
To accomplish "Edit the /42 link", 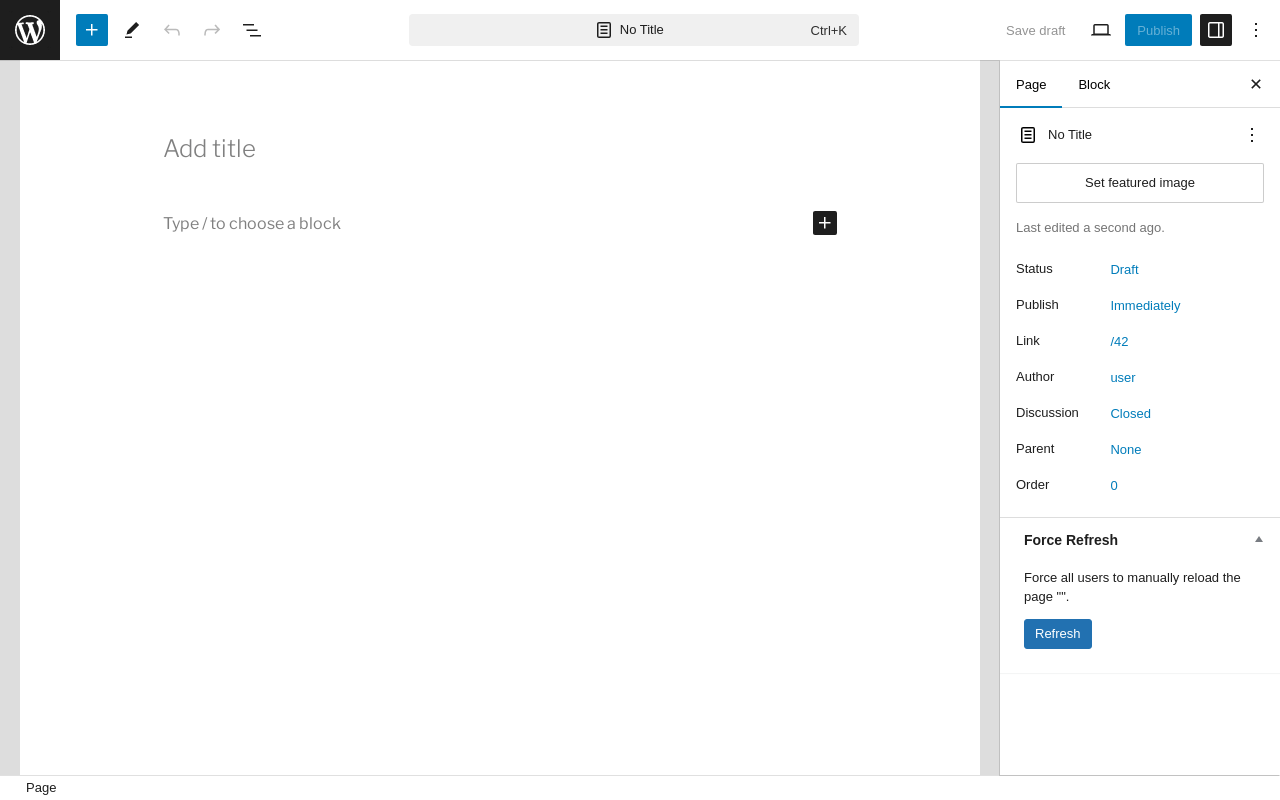I will coord(1119,341).
